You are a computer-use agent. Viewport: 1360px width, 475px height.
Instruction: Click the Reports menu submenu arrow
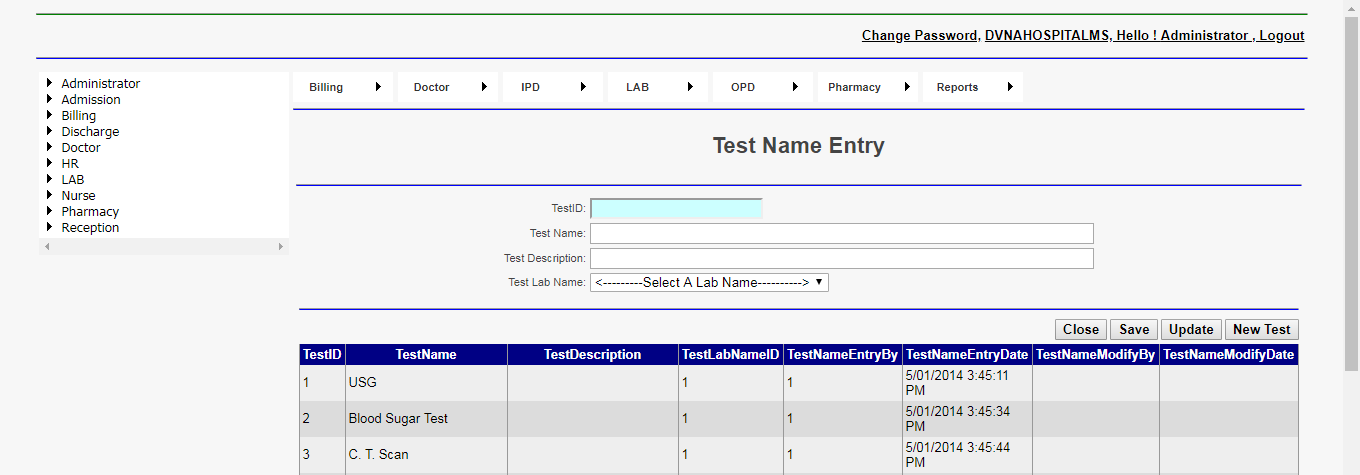[x=1010, y=87]
